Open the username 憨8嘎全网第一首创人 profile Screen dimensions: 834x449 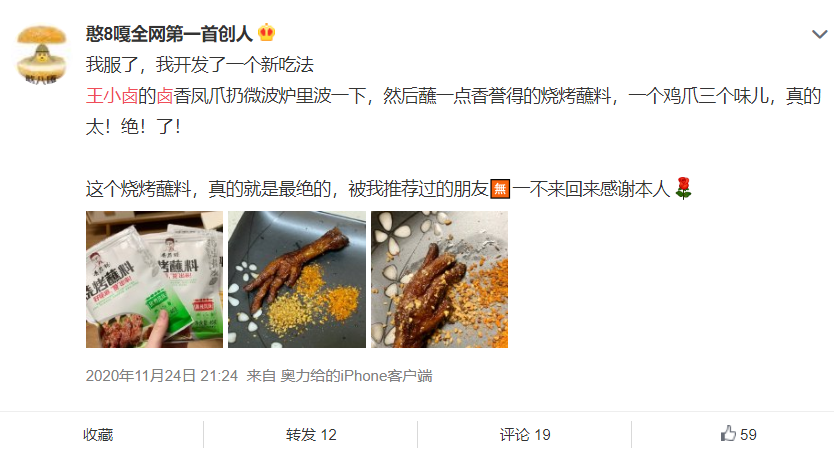point(169,34)
